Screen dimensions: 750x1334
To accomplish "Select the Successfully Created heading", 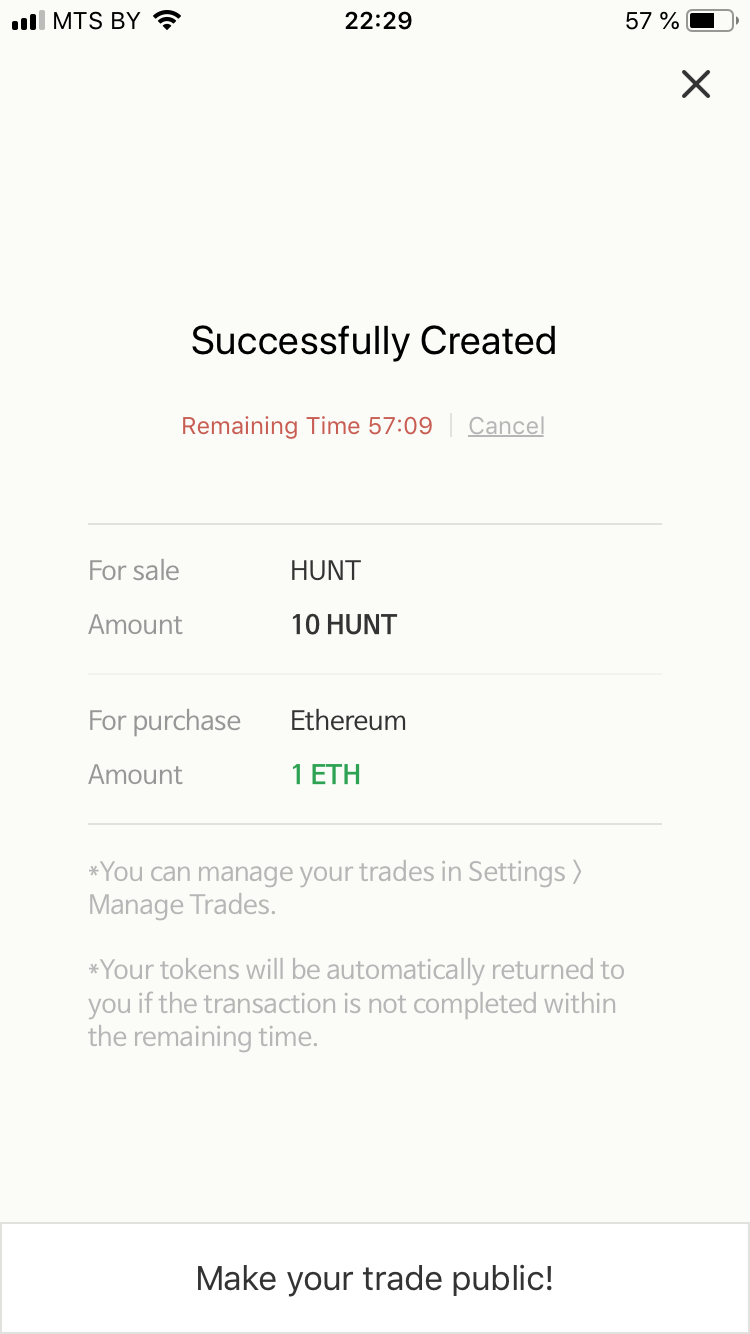I will coord(374,342).
